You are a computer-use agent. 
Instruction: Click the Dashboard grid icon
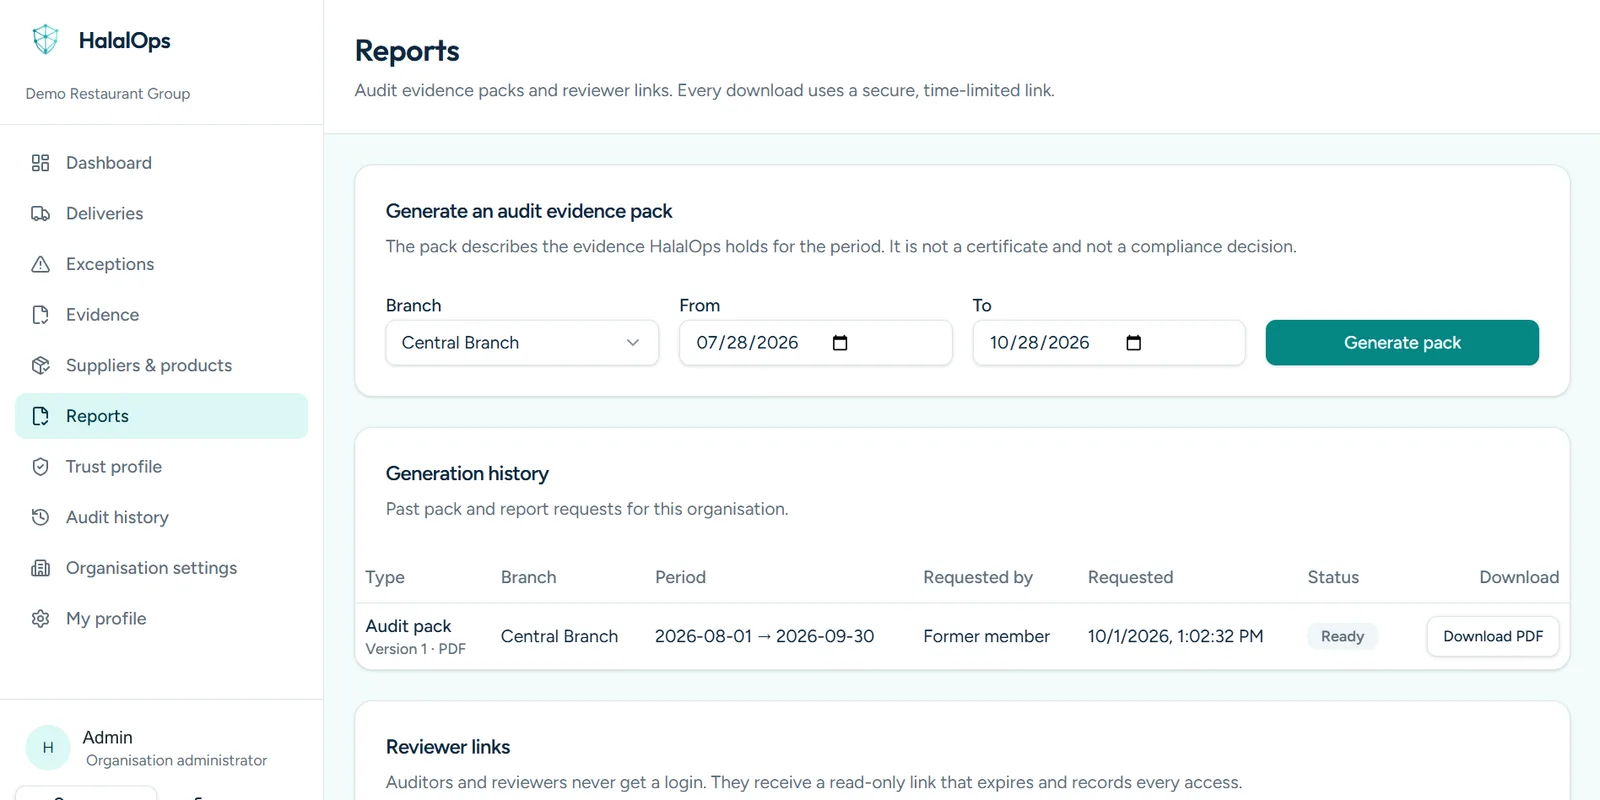click(x=40, y=163)
